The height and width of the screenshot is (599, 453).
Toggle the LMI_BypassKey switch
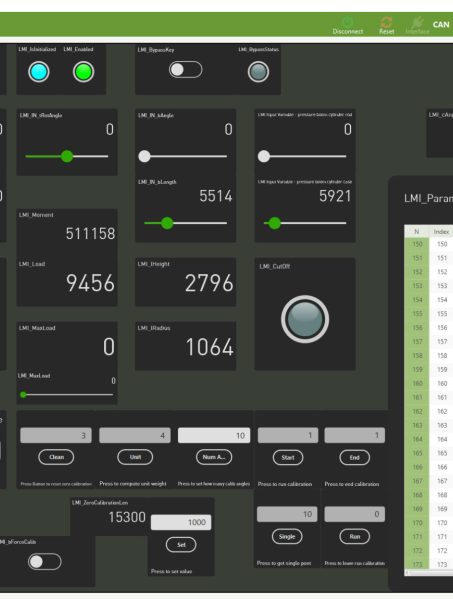[186, 70]
